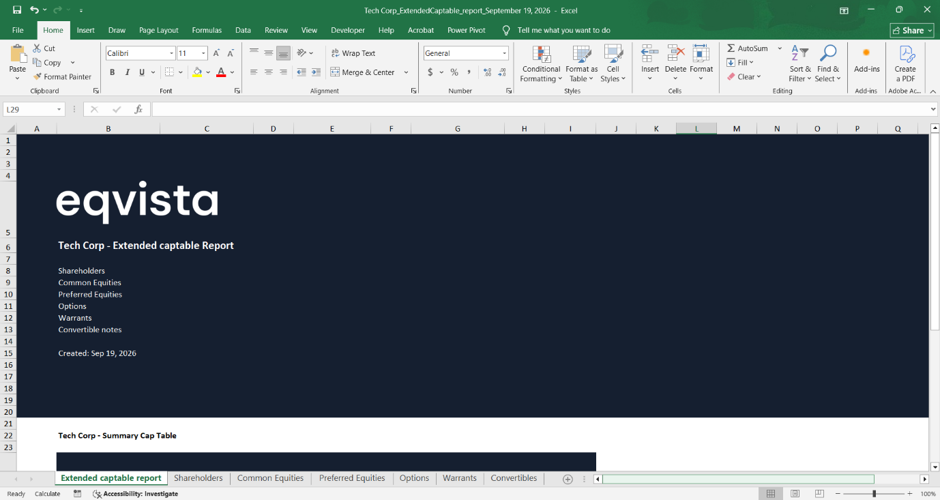Apply the Borders icon

pos(170,72)
